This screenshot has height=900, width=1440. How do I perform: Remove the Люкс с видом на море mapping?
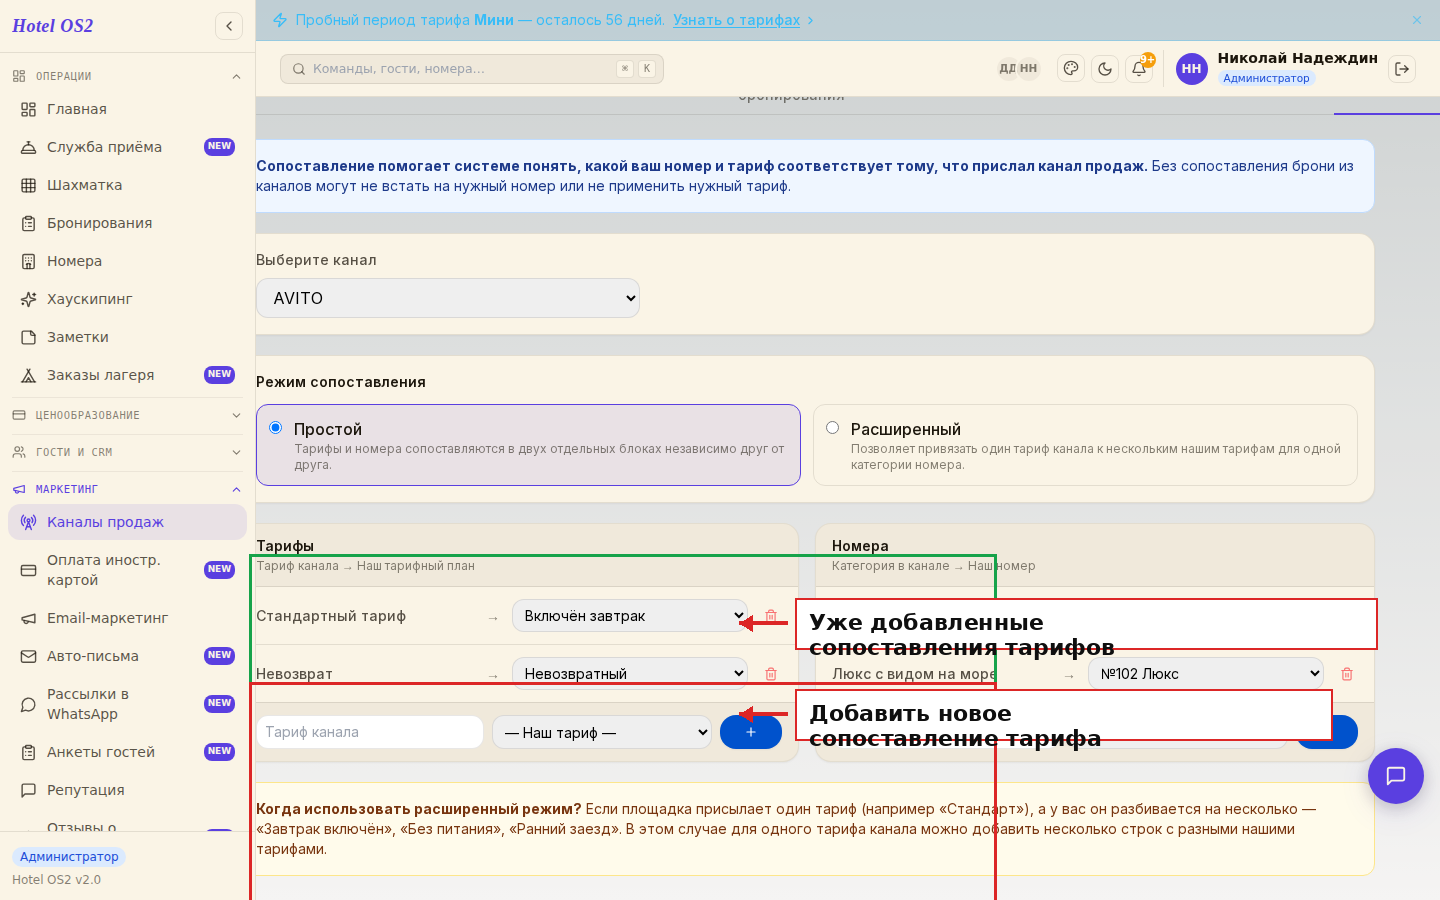click(x=1347, y=674)
